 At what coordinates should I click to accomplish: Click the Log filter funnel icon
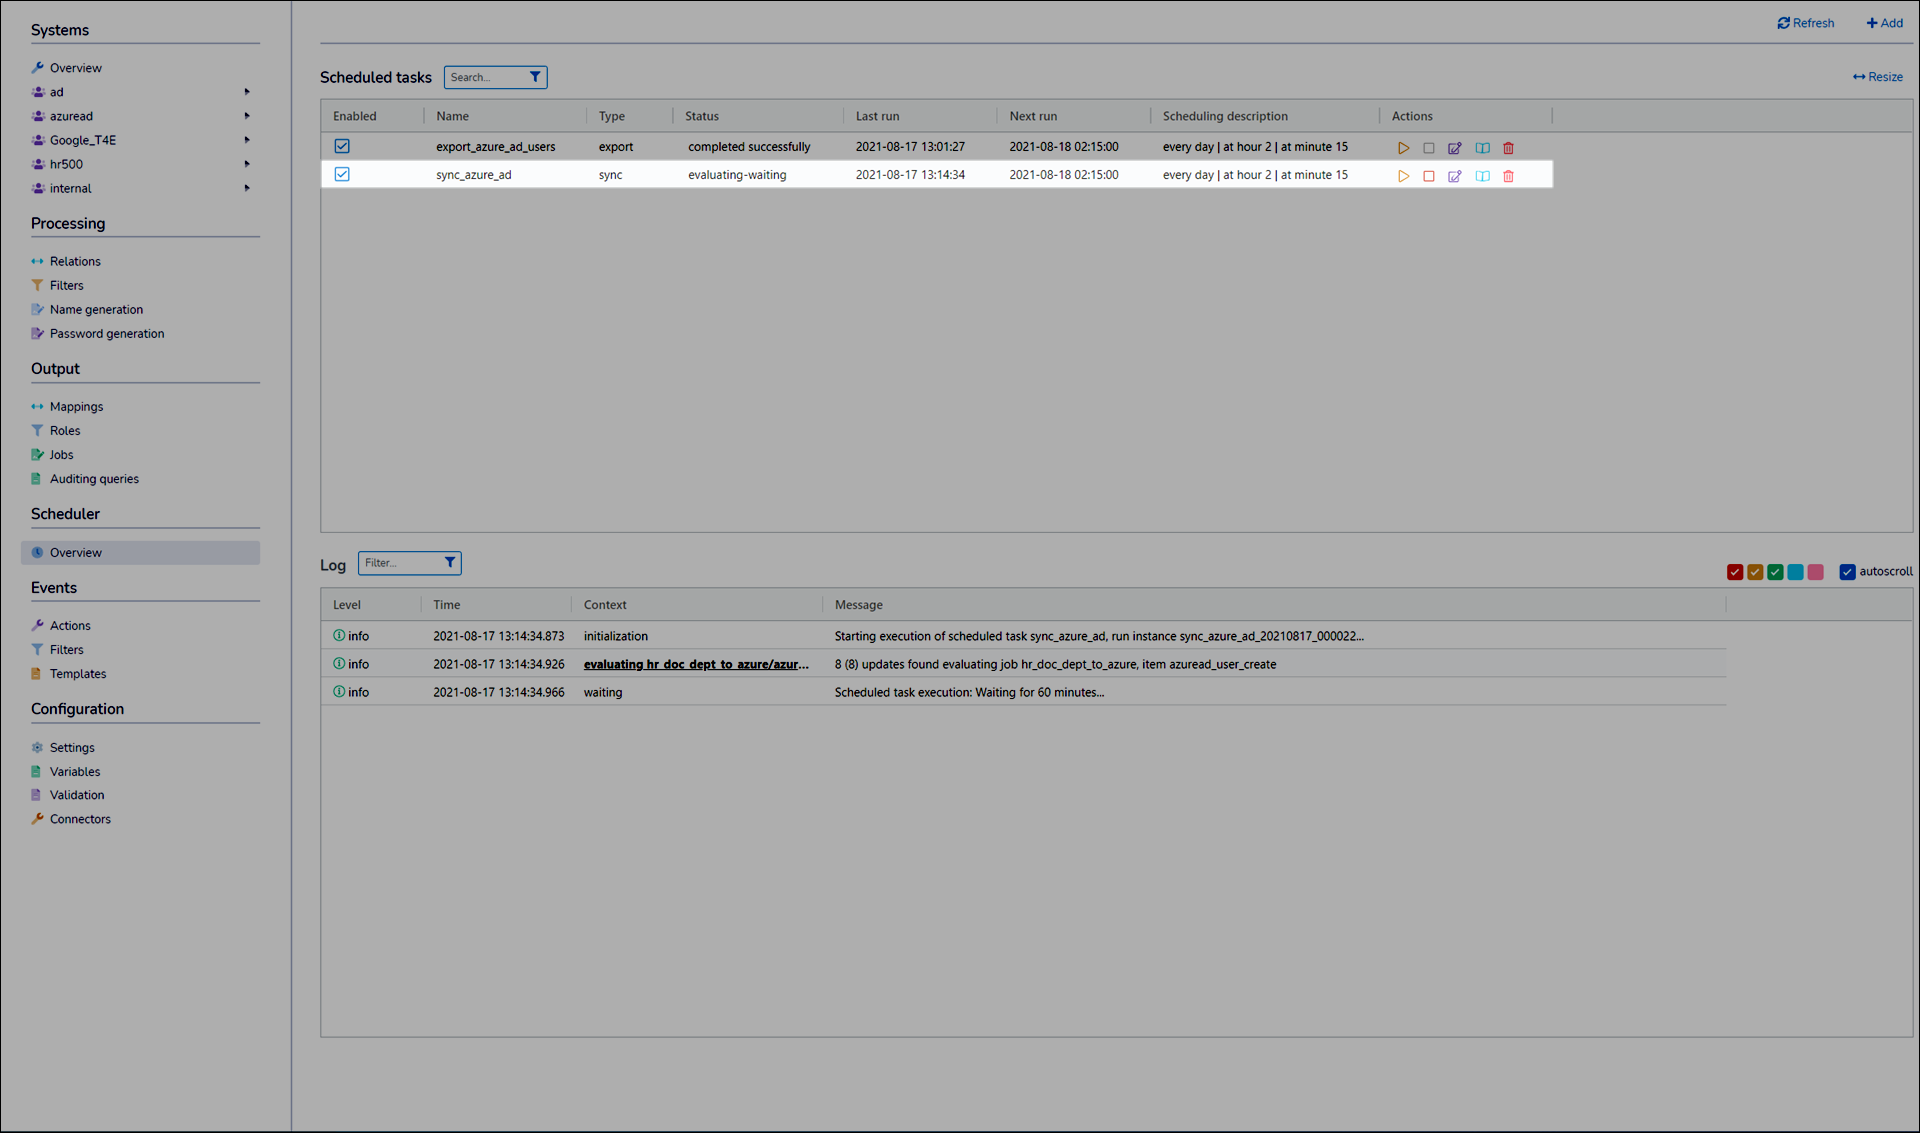pyautogui.click(x=450, y=563)
